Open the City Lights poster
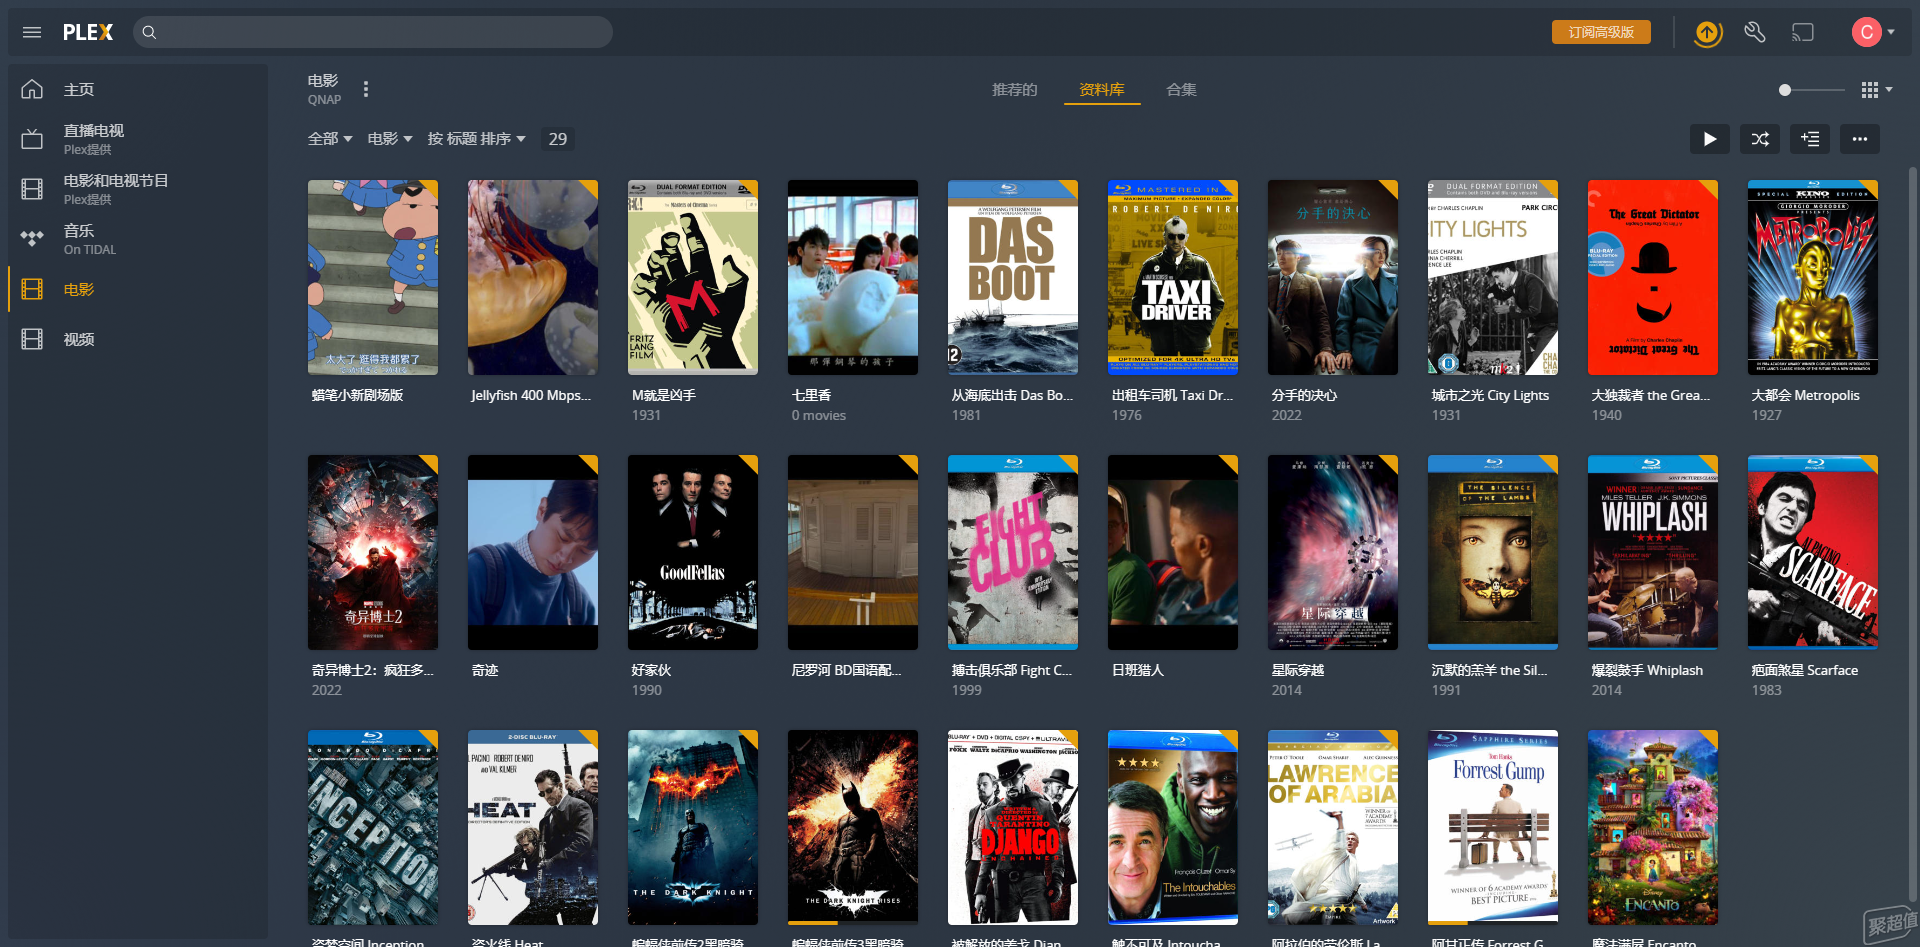1920x947 pixels. coord(1493,277)
